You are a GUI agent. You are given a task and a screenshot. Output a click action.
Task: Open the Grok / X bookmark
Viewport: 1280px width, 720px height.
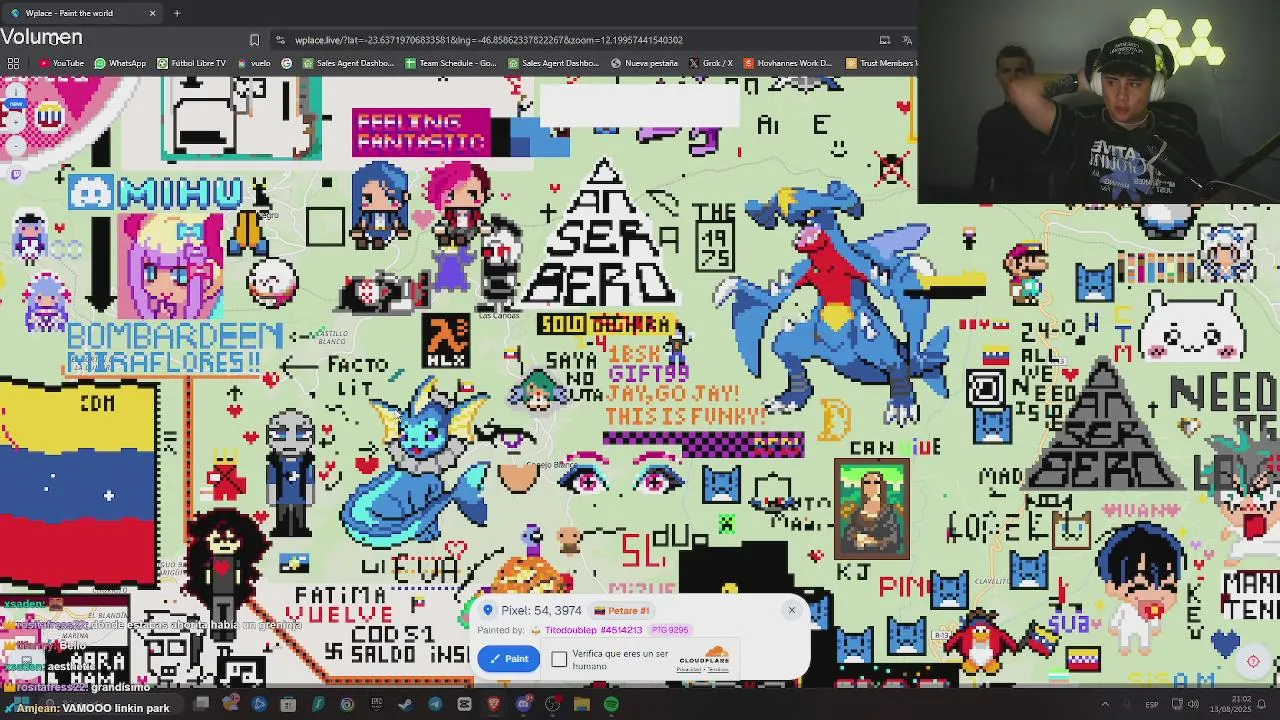point(711,63)
